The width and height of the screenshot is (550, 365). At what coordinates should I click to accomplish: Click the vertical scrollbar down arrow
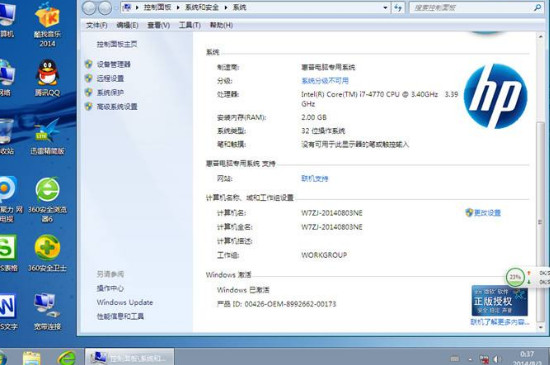coord(541,327)
